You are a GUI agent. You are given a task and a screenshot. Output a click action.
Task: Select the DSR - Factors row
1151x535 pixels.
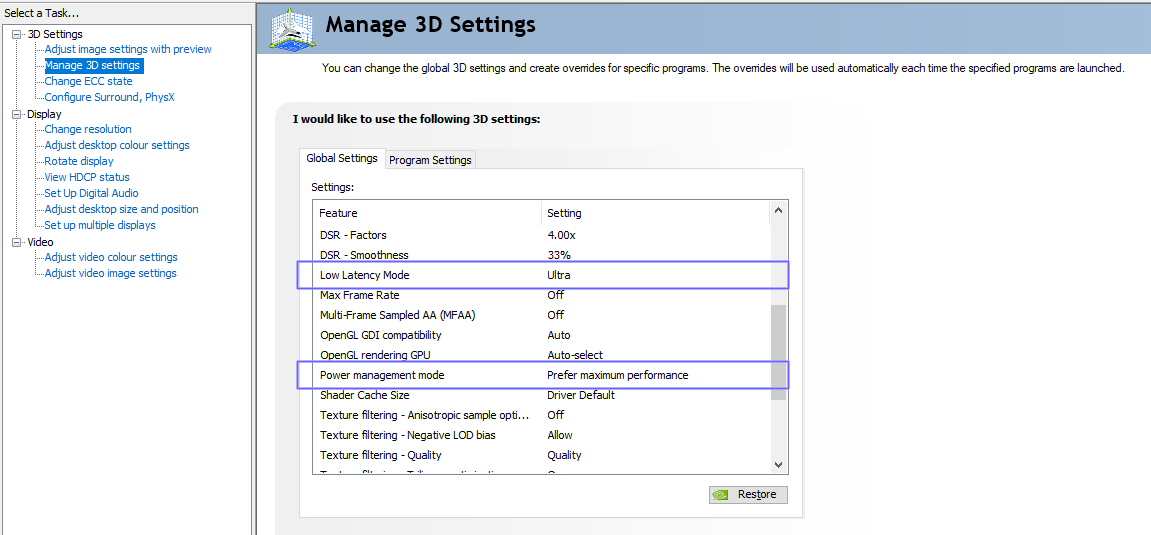(542, 235)
